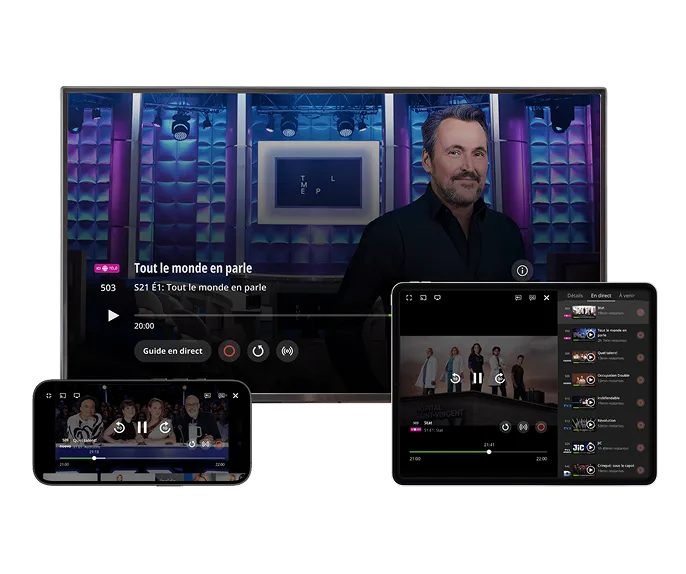Rewind 10 seconds on phone player

pyautogui.click(x=119, y=427)
